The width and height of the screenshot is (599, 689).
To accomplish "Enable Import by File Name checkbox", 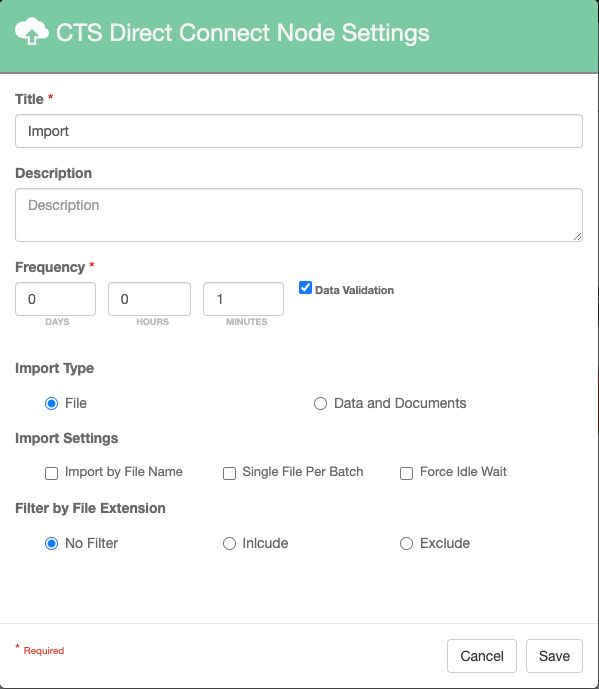I will pyautogui.click(x=51, y=473).
